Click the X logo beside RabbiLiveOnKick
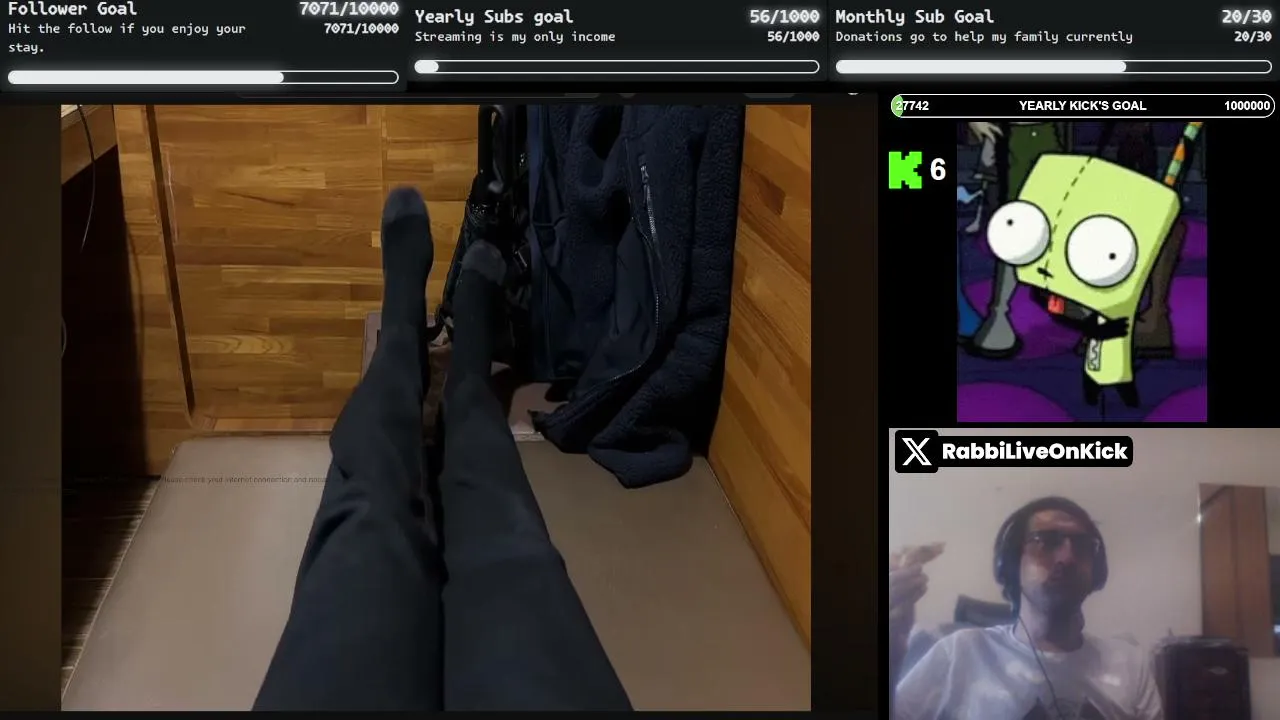Screen dimensions: 1280x720 point(916,452)
